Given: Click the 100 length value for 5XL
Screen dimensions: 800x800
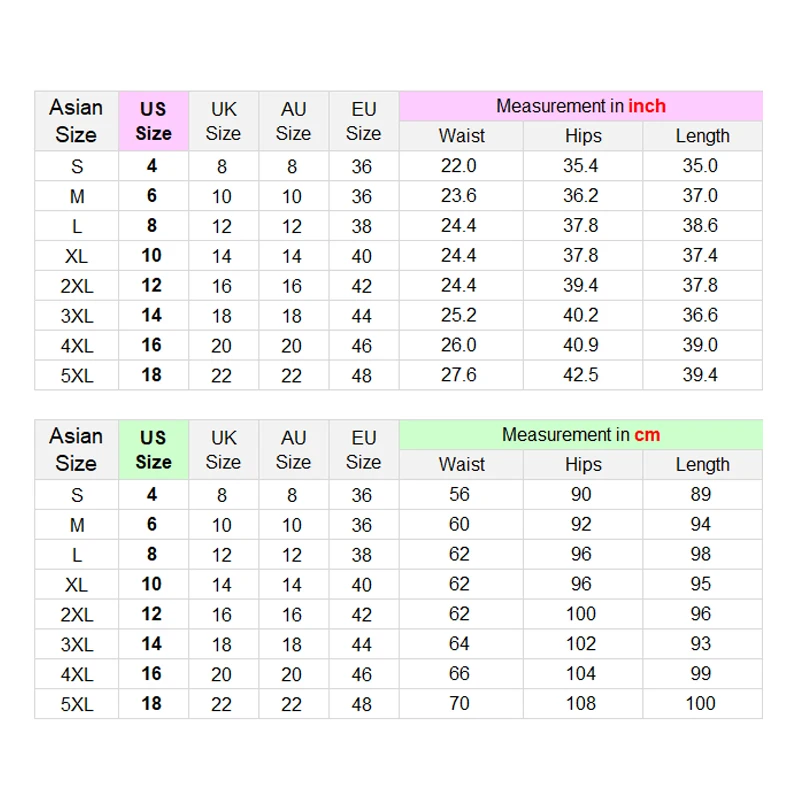Looking at the screenshot, I should (x=703, y=704).
